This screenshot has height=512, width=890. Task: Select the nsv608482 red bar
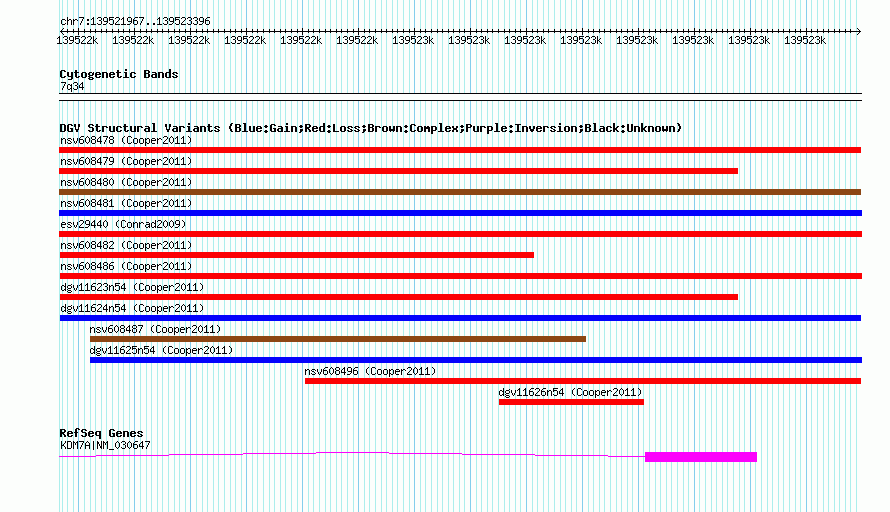pos(296,255)
